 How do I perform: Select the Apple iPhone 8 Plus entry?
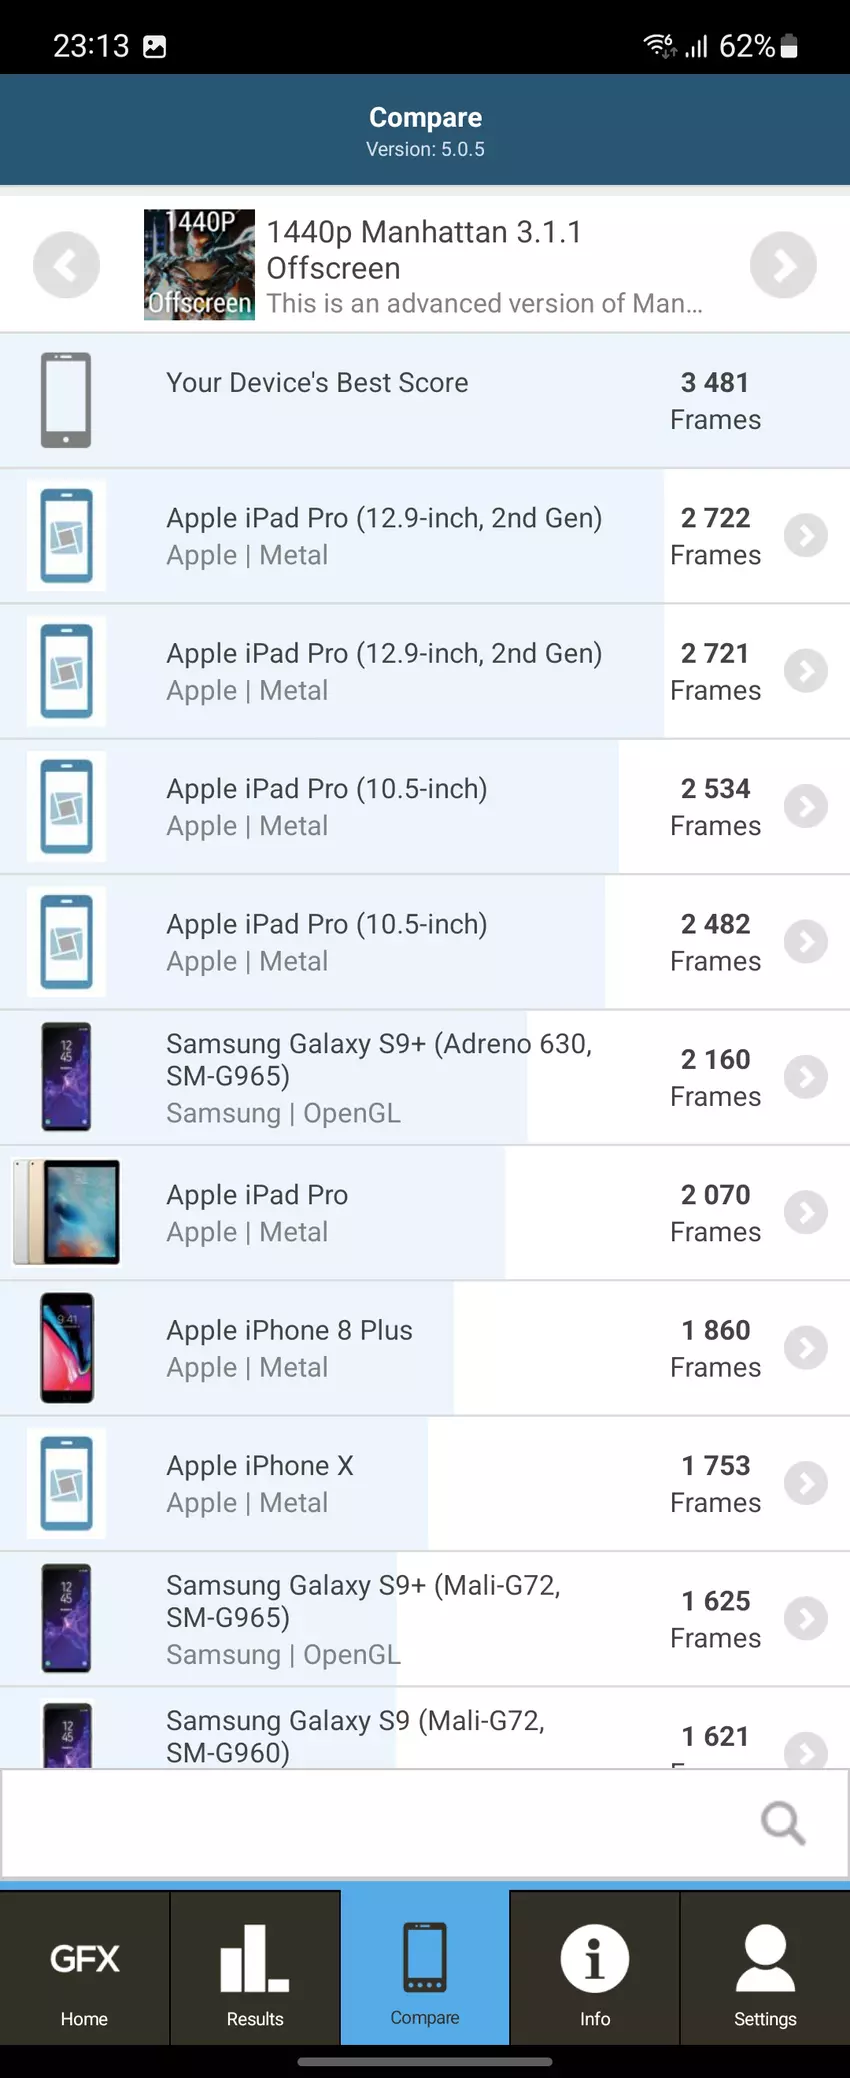pyautogui.click(x=290, y=1348)
